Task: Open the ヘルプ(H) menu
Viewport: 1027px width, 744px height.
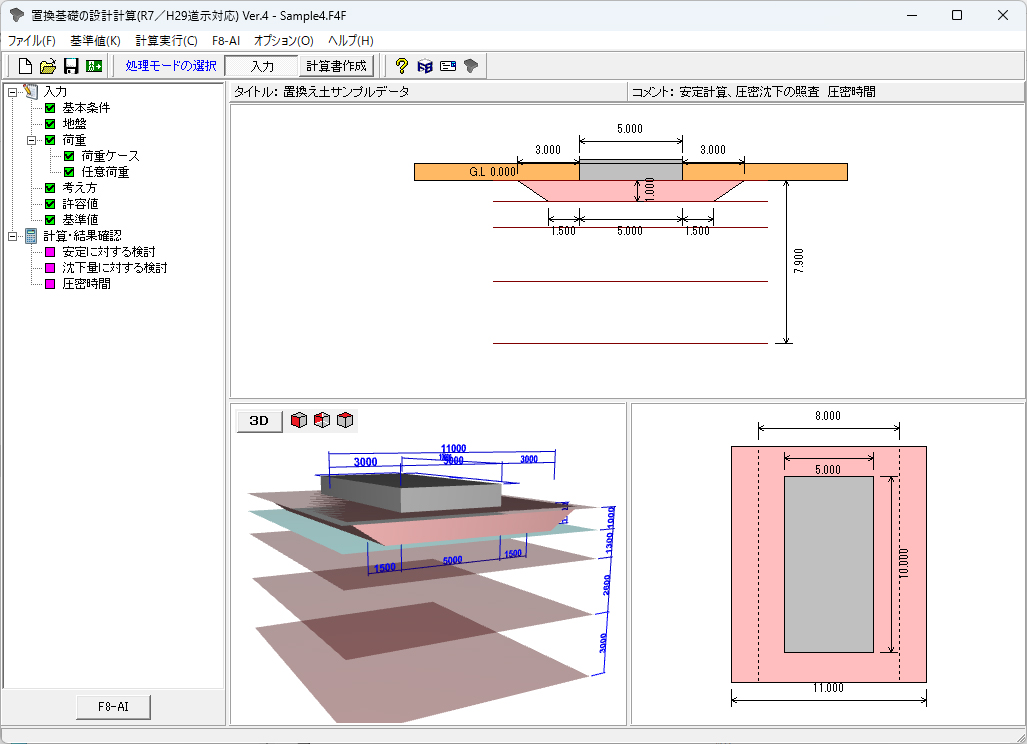Action: pyautogui.click(x=350, y=41)
